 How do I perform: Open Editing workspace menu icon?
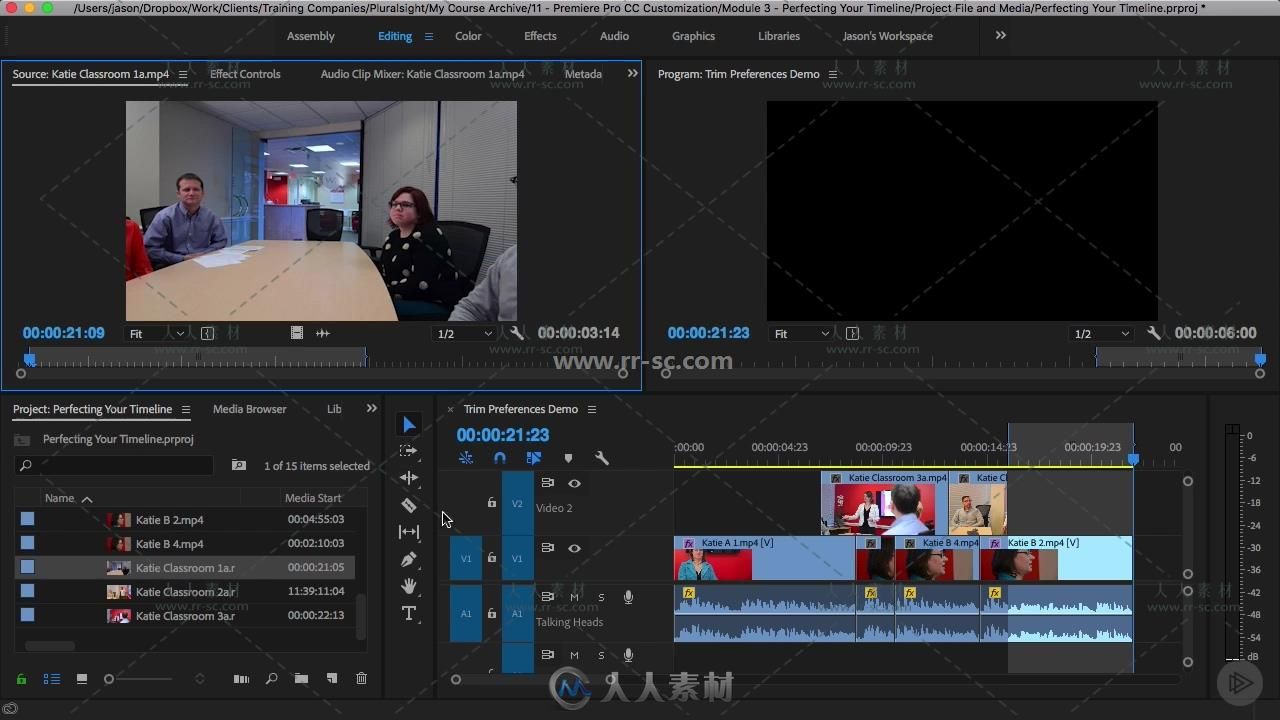pos(429,36)
